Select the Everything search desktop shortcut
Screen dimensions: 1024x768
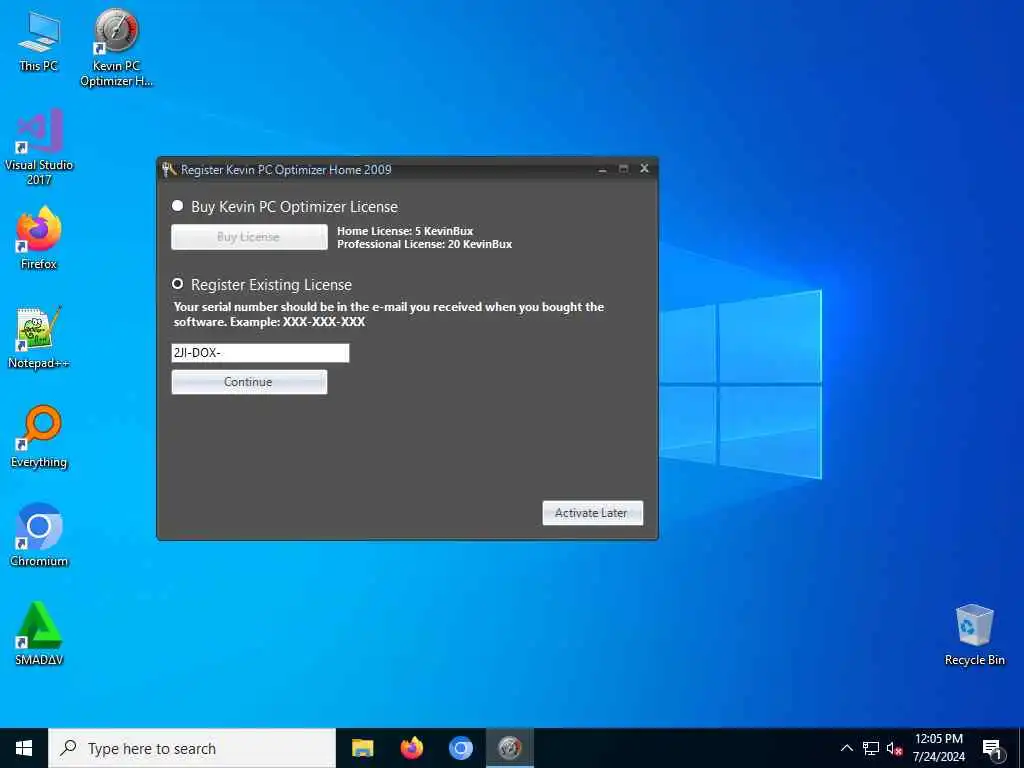coord(39,437)
